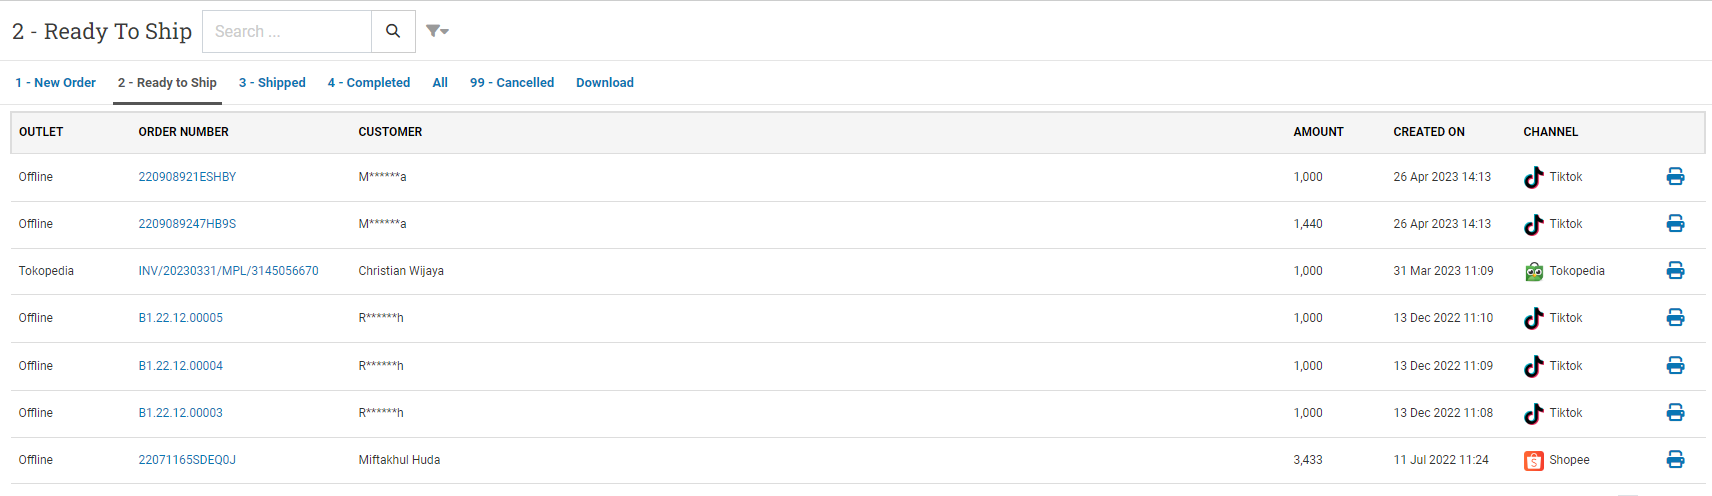Show the 99 - Cancelled tab
The width and height of the screenshot is (1712, 496).
coord(512,83)
